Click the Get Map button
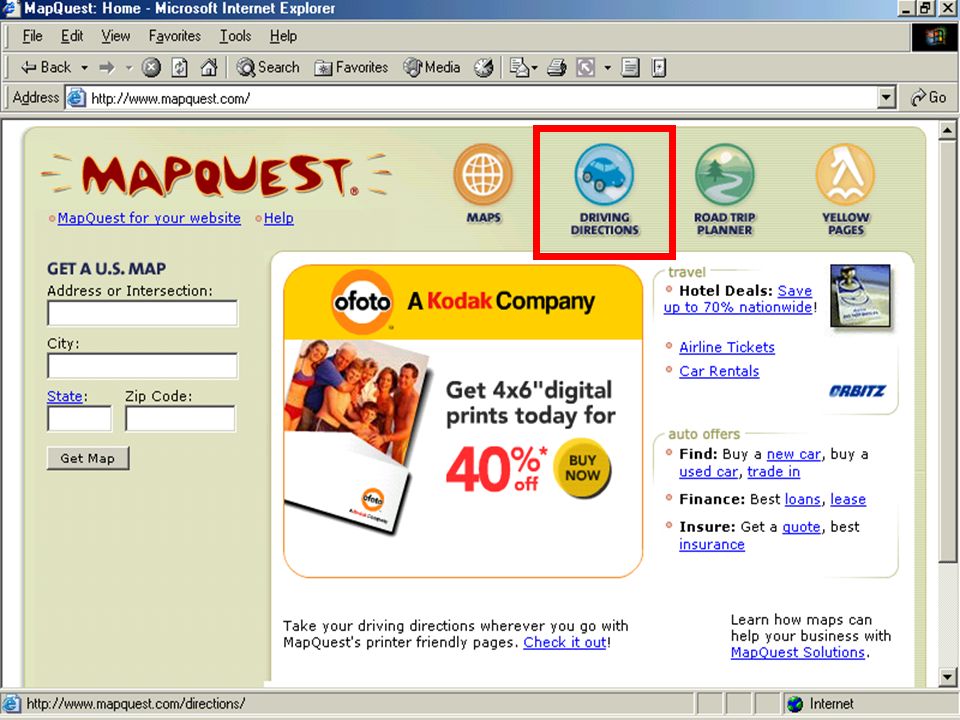960x720 pixels. click(x=88, y=458)
